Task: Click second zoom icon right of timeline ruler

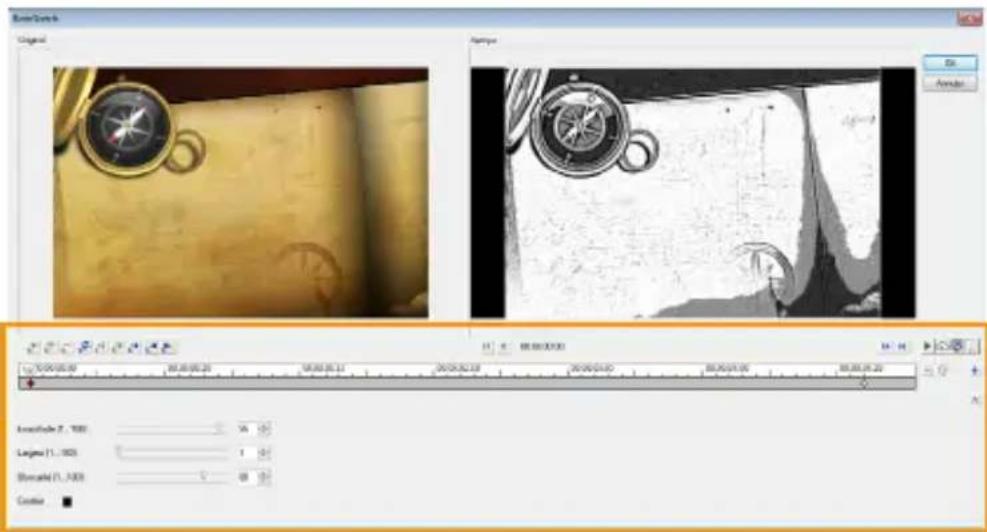Action: [x=943, y=371]
